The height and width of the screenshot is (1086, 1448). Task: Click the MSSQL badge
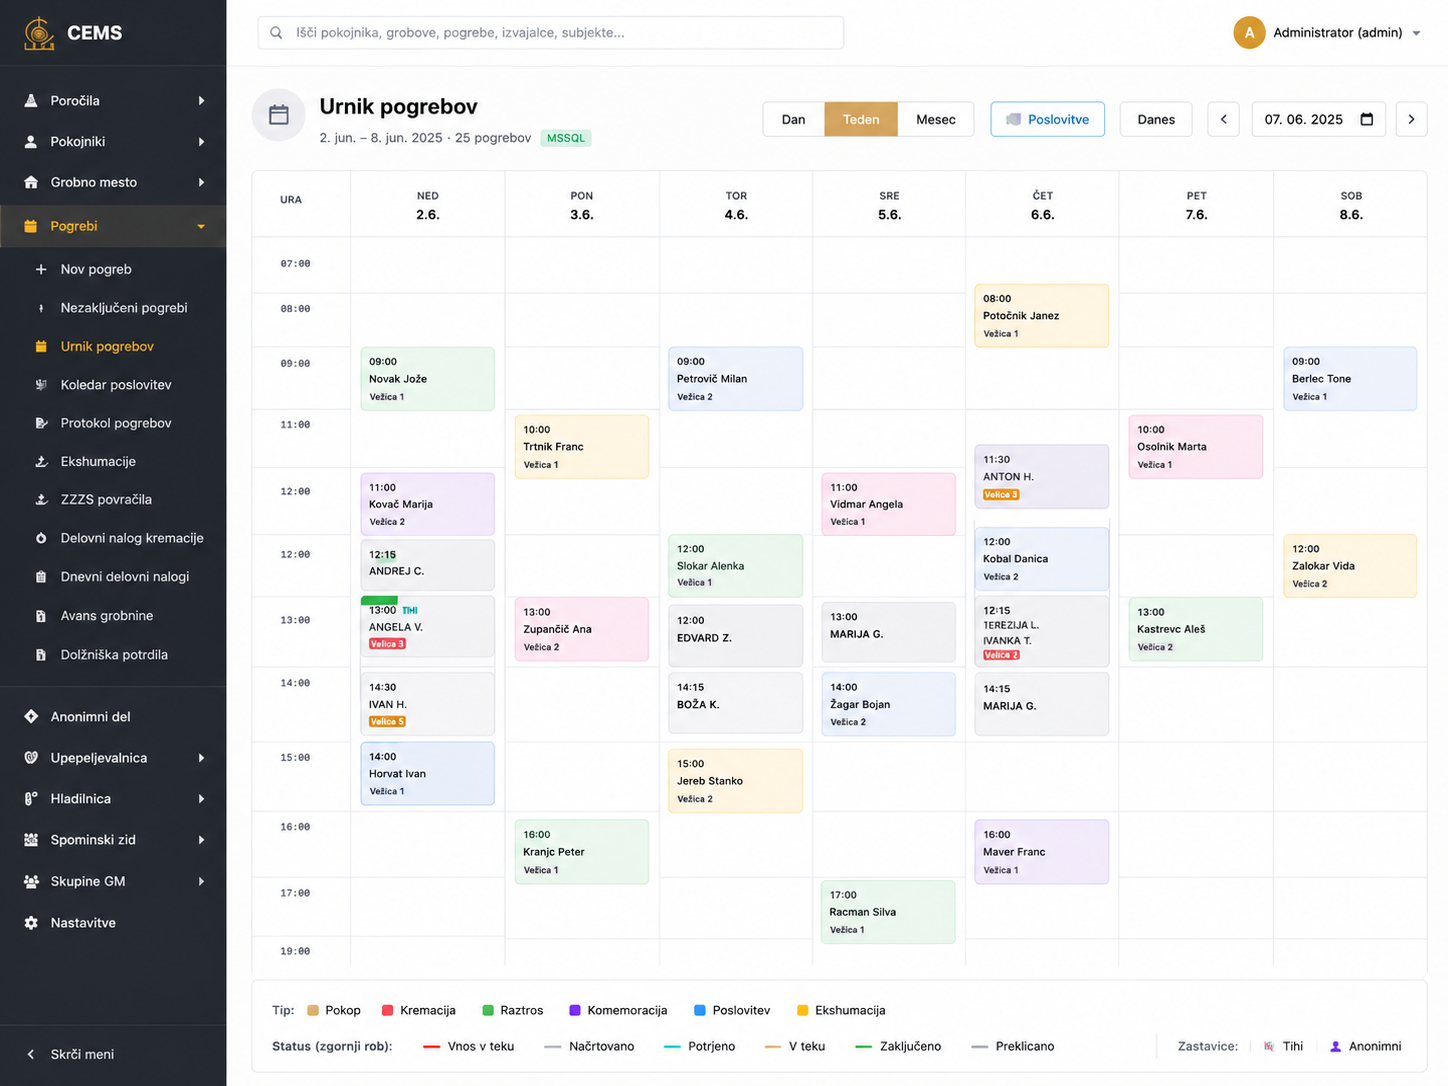[x=566, y=138]
